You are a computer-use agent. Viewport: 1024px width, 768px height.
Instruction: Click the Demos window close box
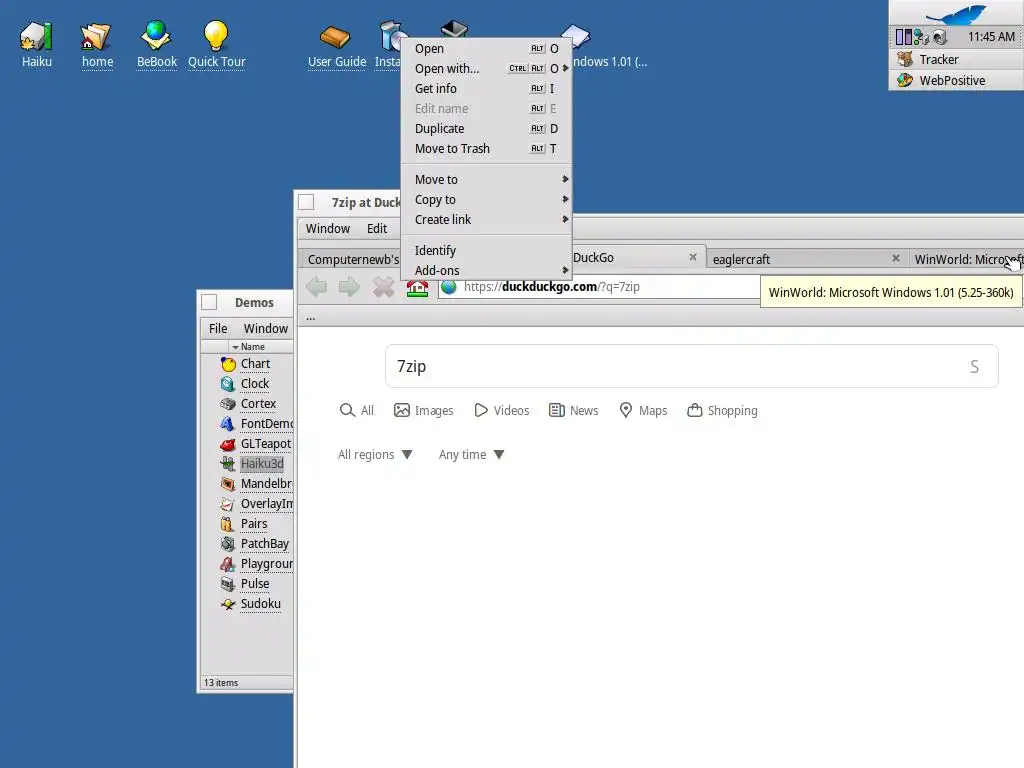[x=209, y=302]
